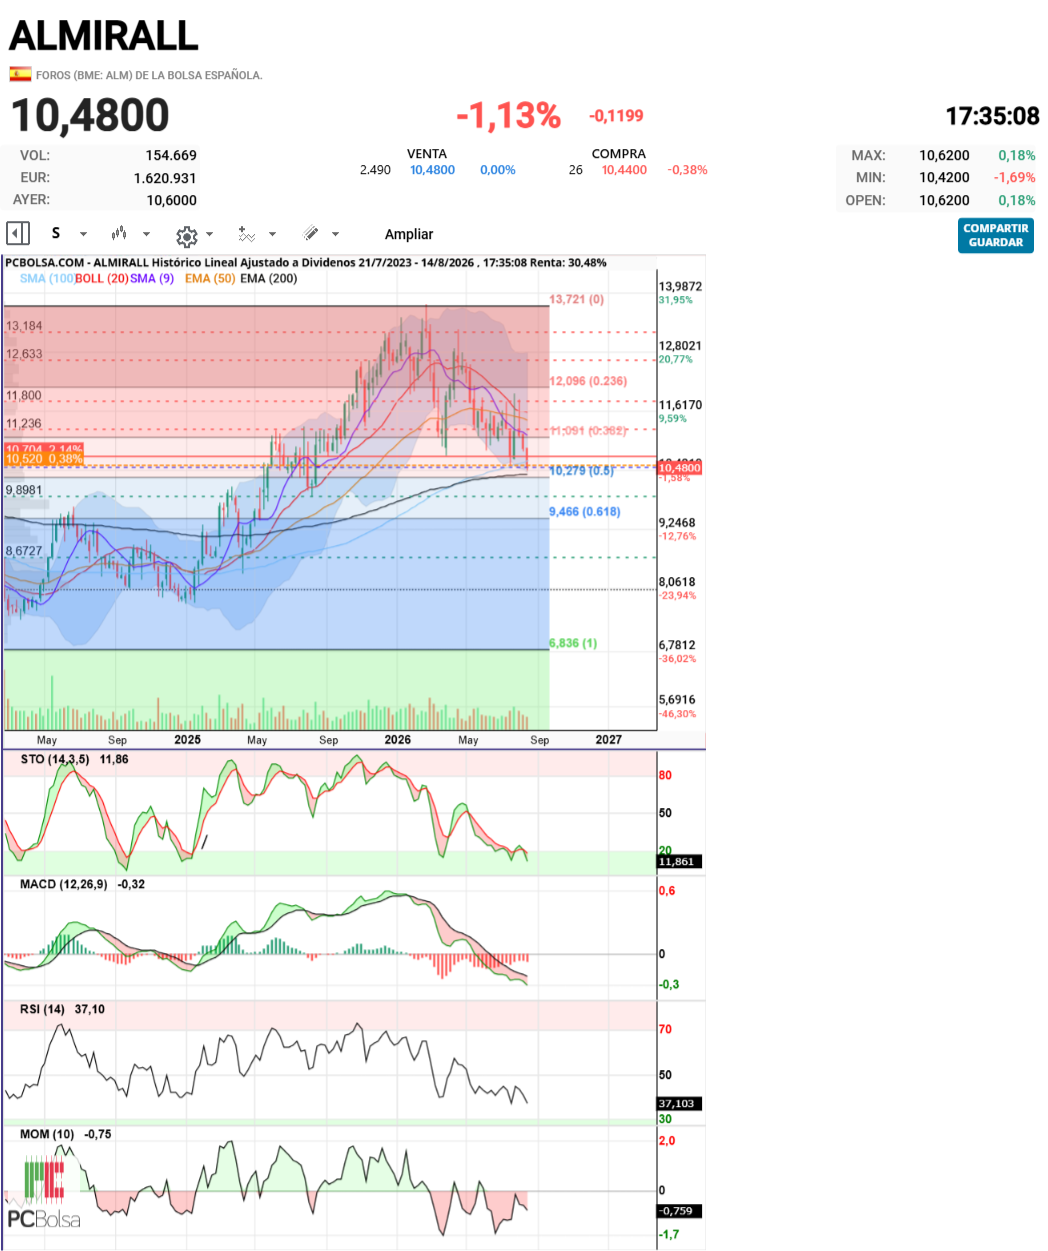The width and height of the screenshot is (1048, 1251).
Task: Click the OPEN value 10,6200
Action: tap(944, 200)
